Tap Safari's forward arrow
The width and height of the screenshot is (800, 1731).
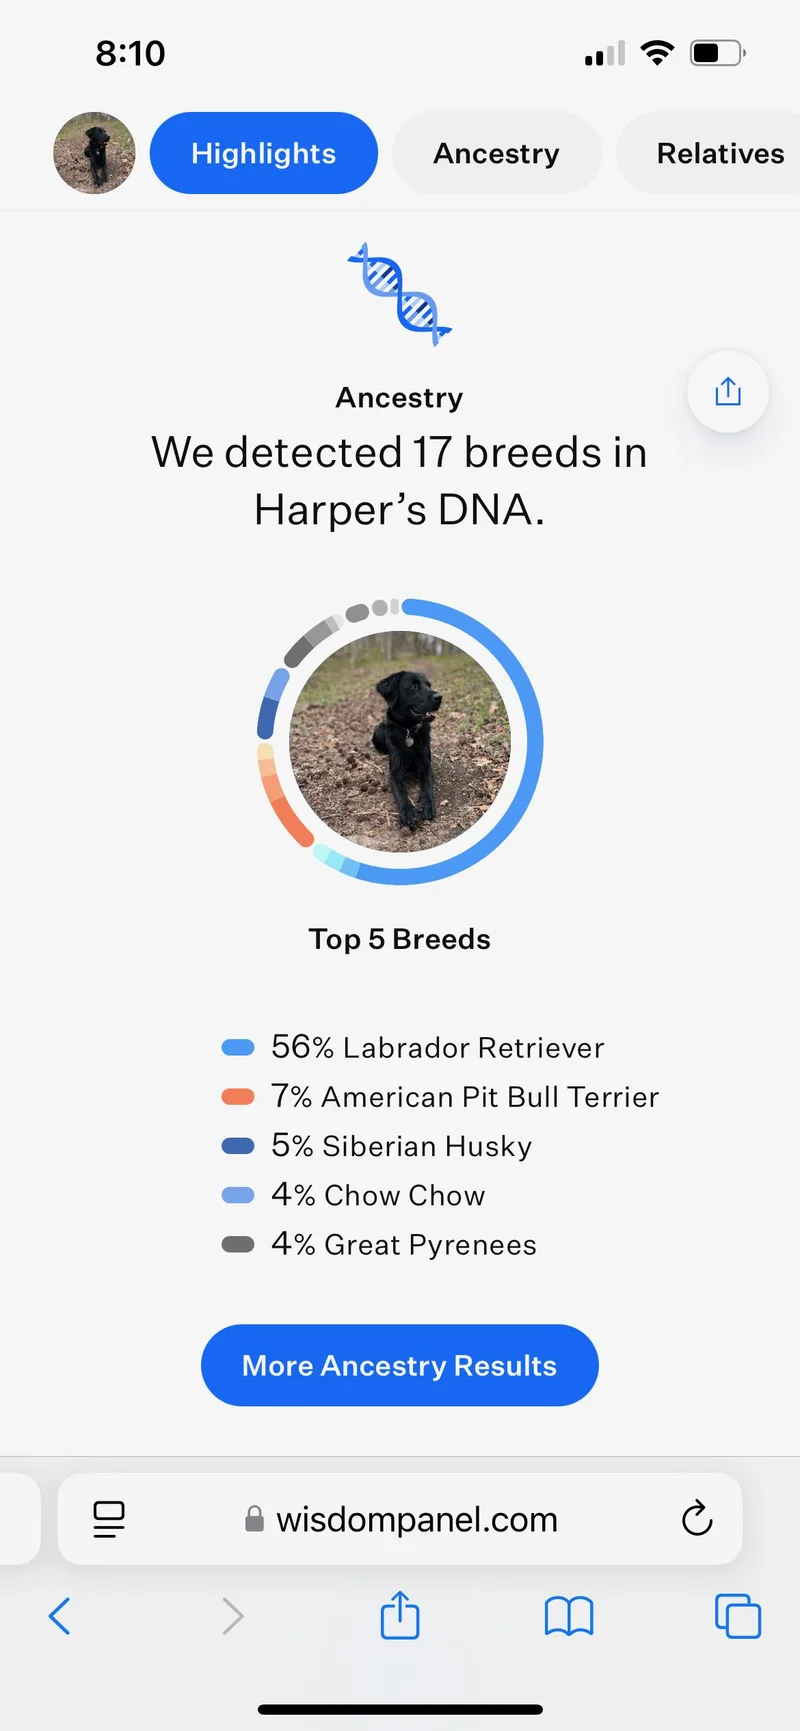232,1616
